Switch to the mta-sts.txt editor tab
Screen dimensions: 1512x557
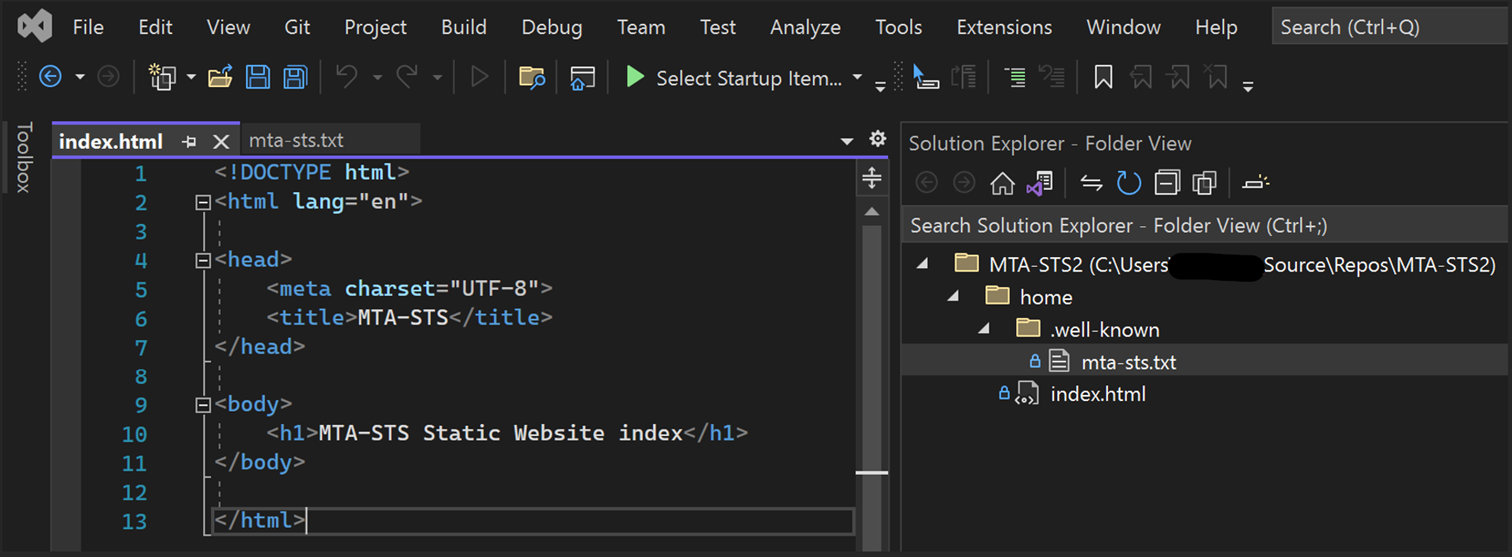tap(296, 141)
